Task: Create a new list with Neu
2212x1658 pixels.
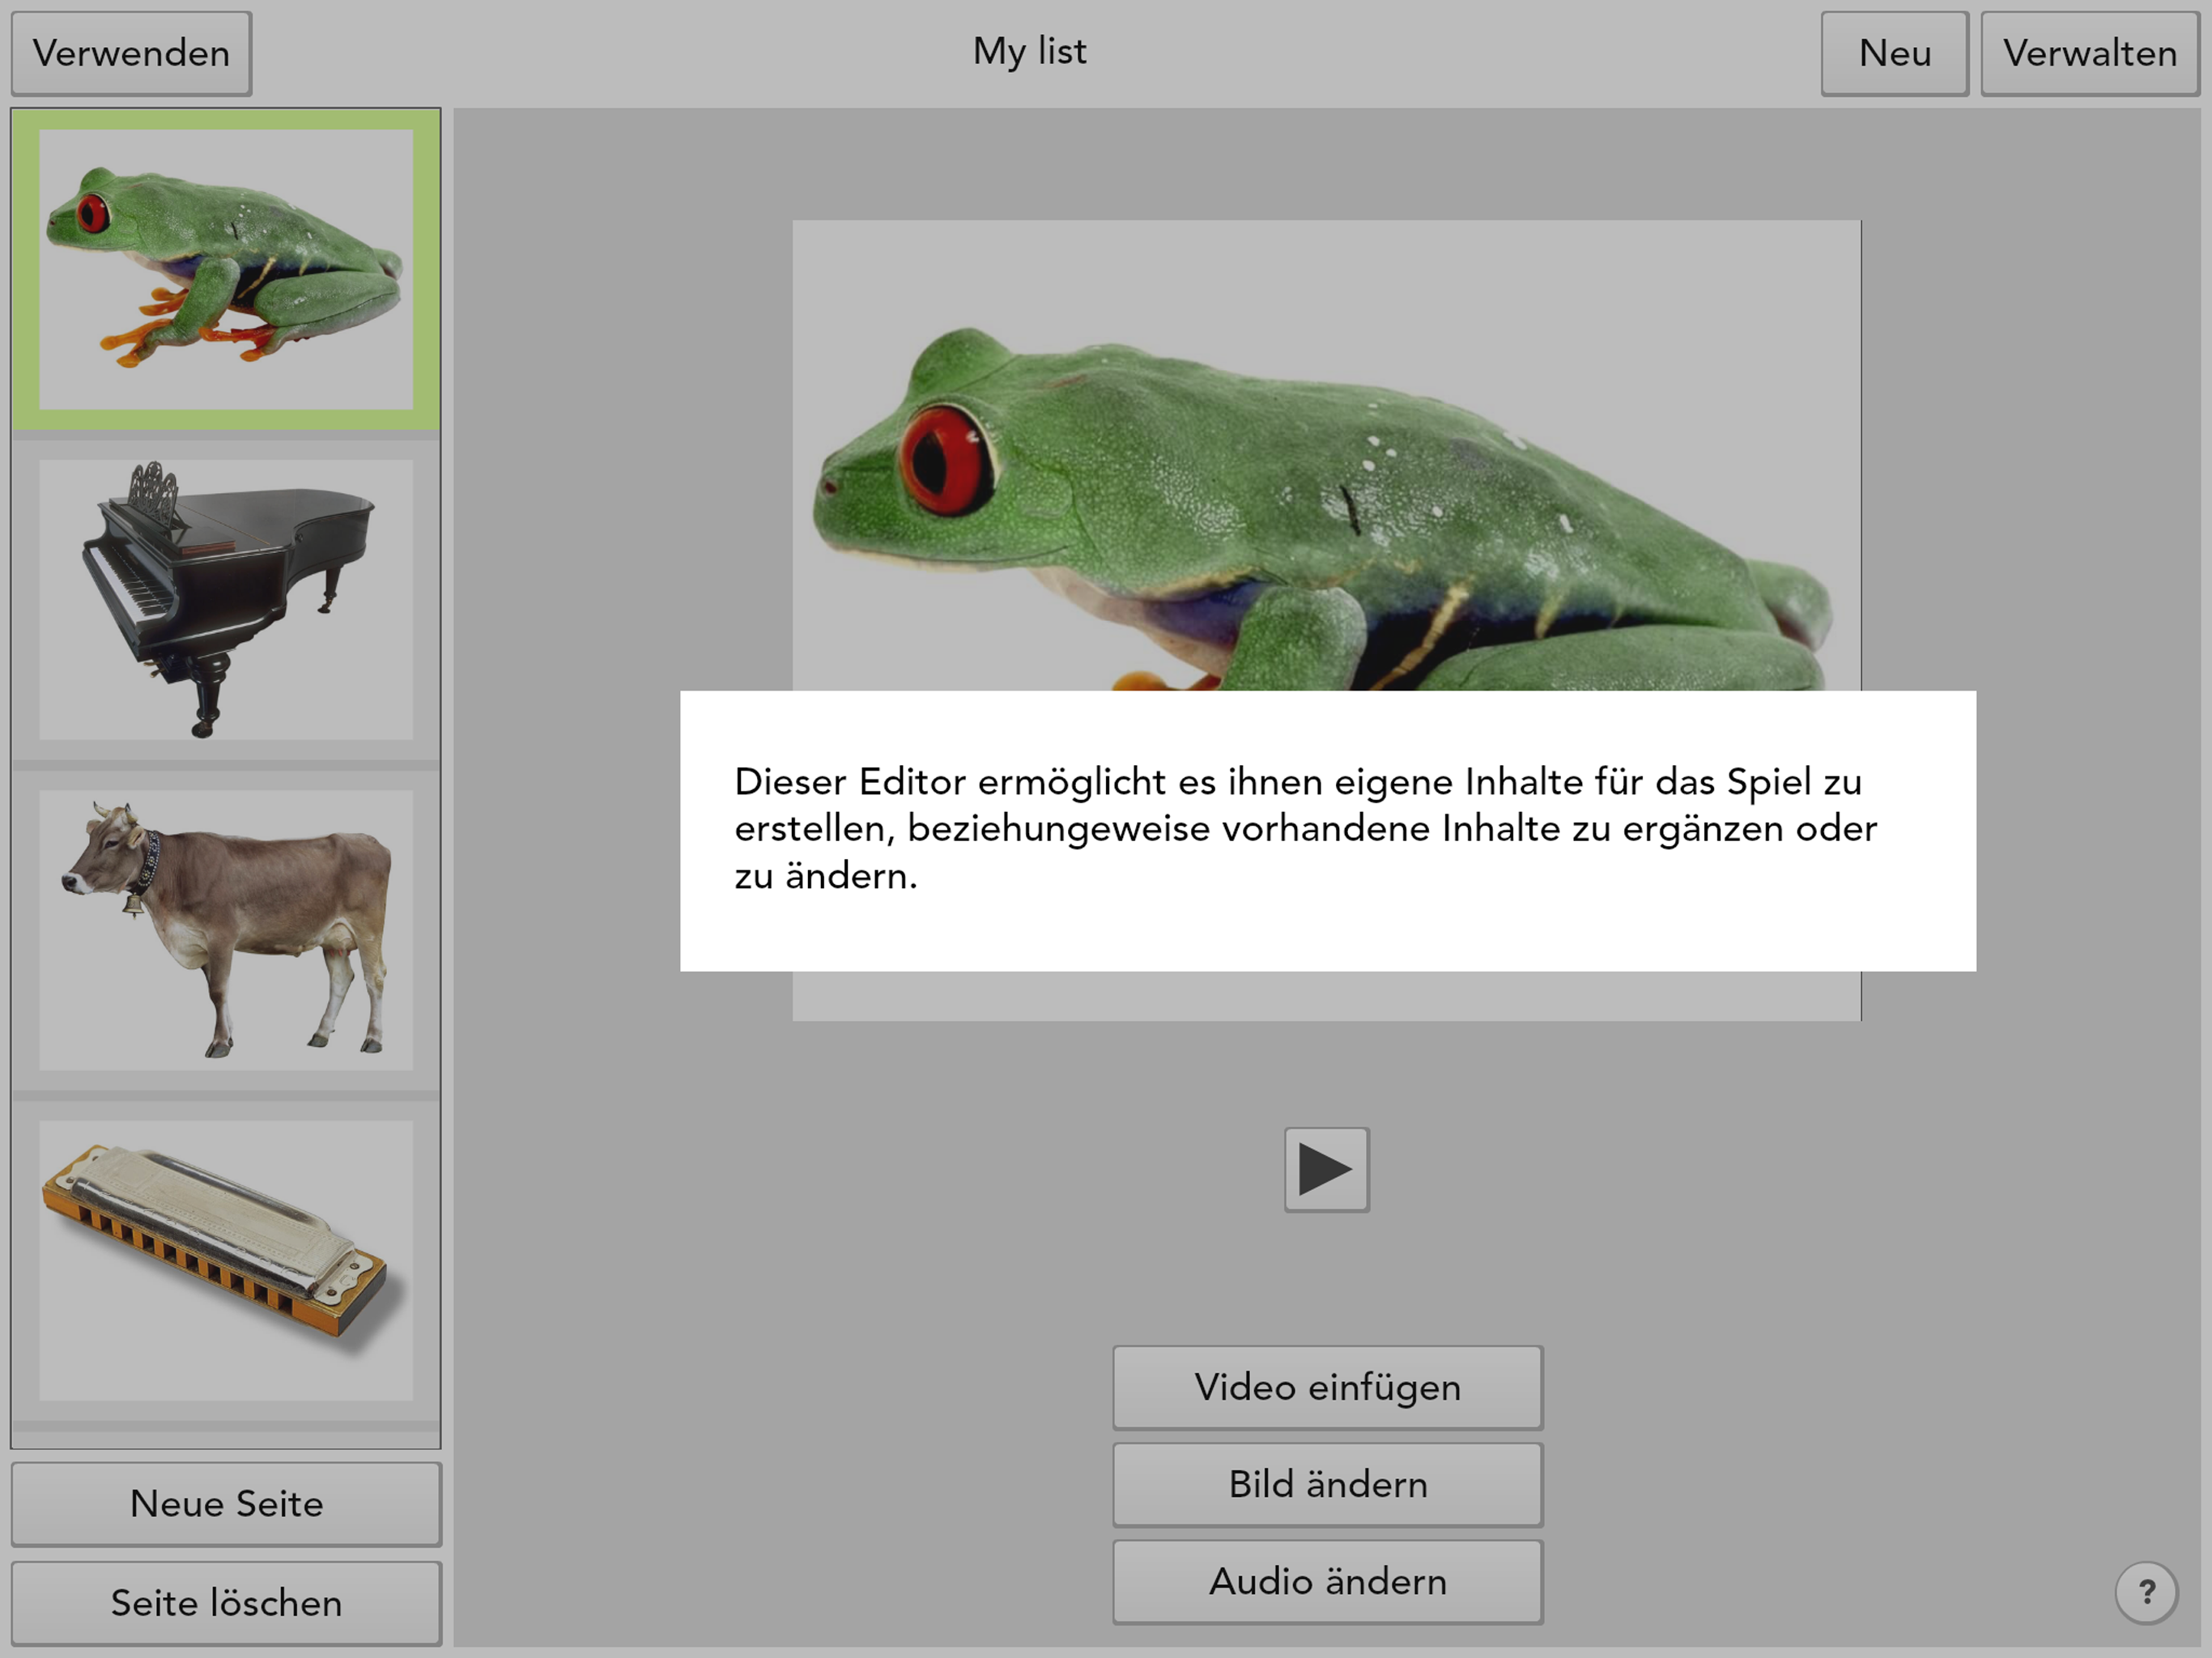Action: coord(1894,53)
